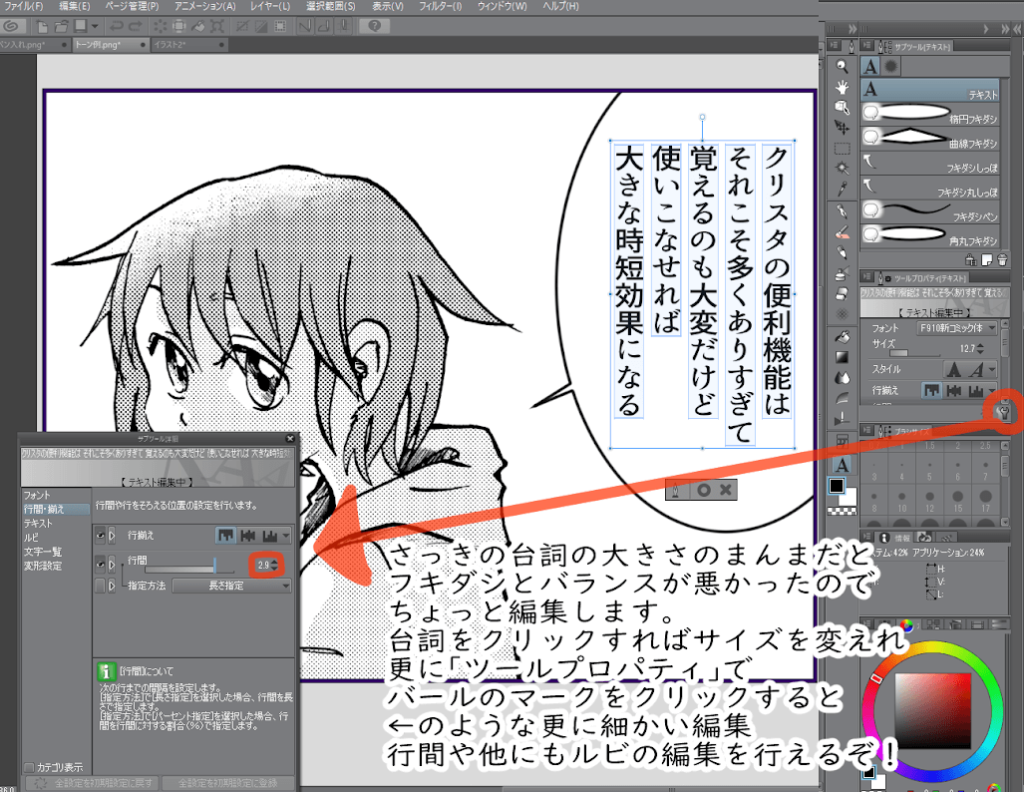Click 全設定を初期設定に戻す button
Viewport: 1024px width, 792px height.
92,782
